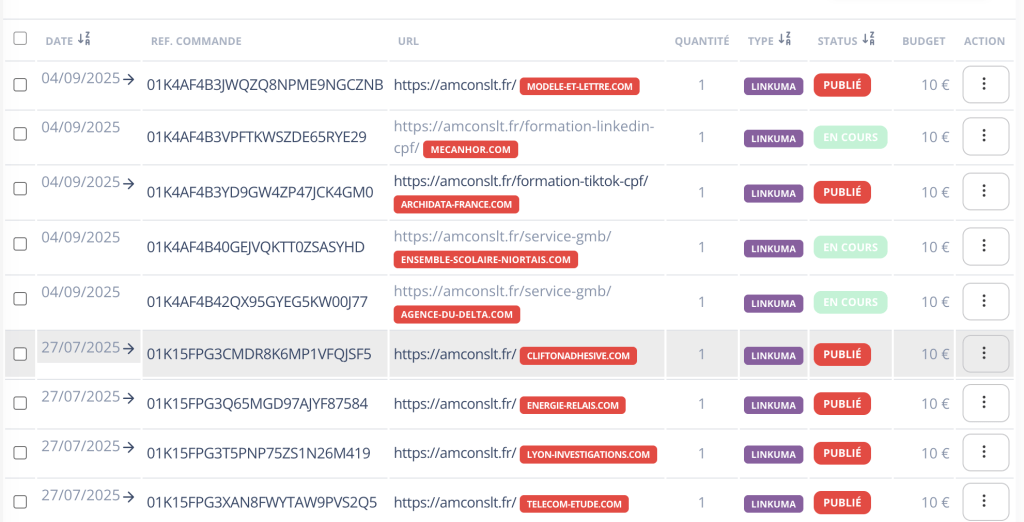The image size is (1024, 522).
Task: Sort table by the DATE column icon
Action: pyautogui.click(x=84, y=40)
